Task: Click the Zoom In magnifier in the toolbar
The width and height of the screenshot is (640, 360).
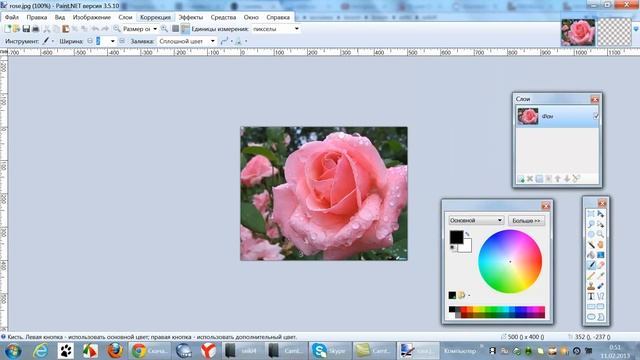Action: coord(164,29)
